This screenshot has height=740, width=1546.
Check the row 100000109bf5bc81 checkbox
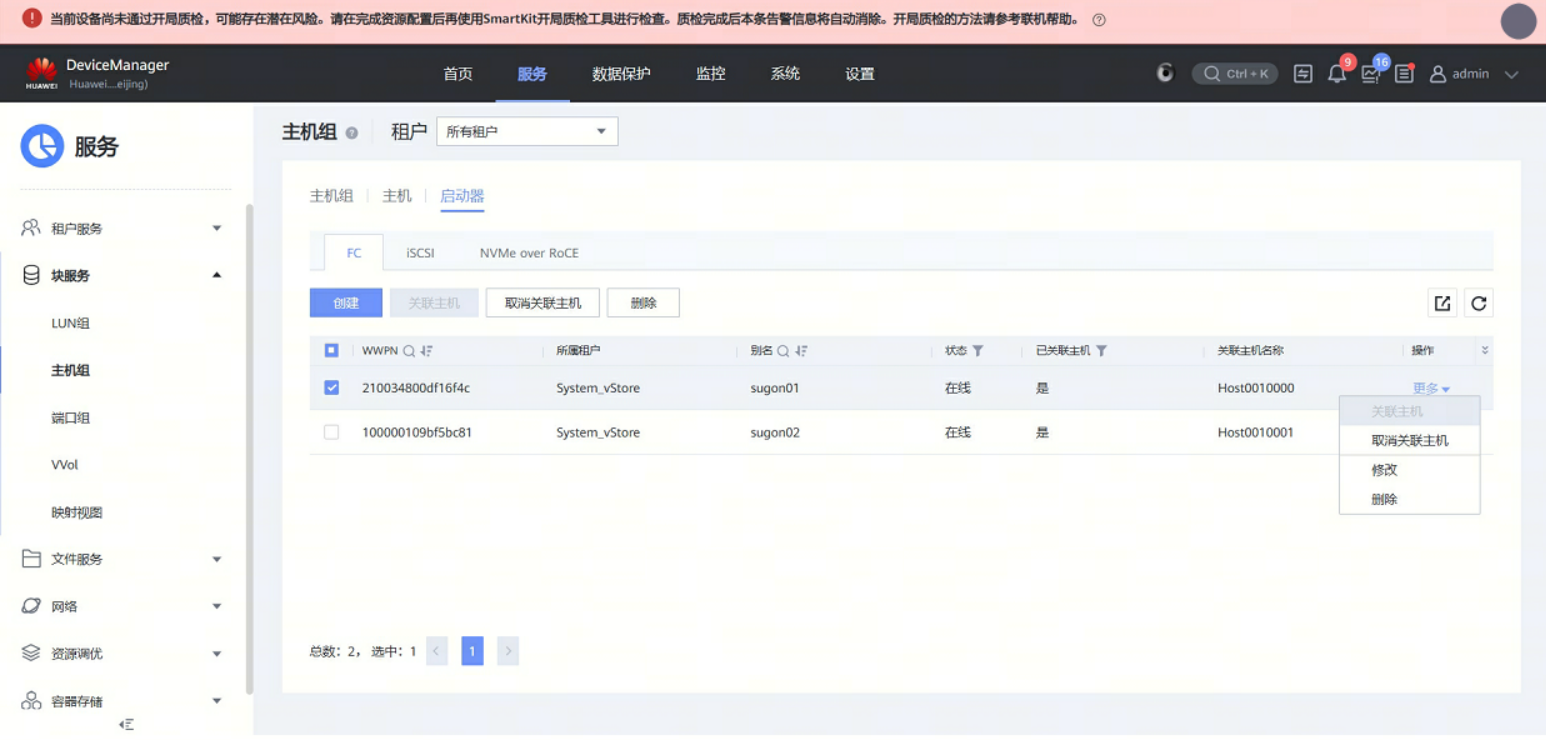(x=332, y=433)
